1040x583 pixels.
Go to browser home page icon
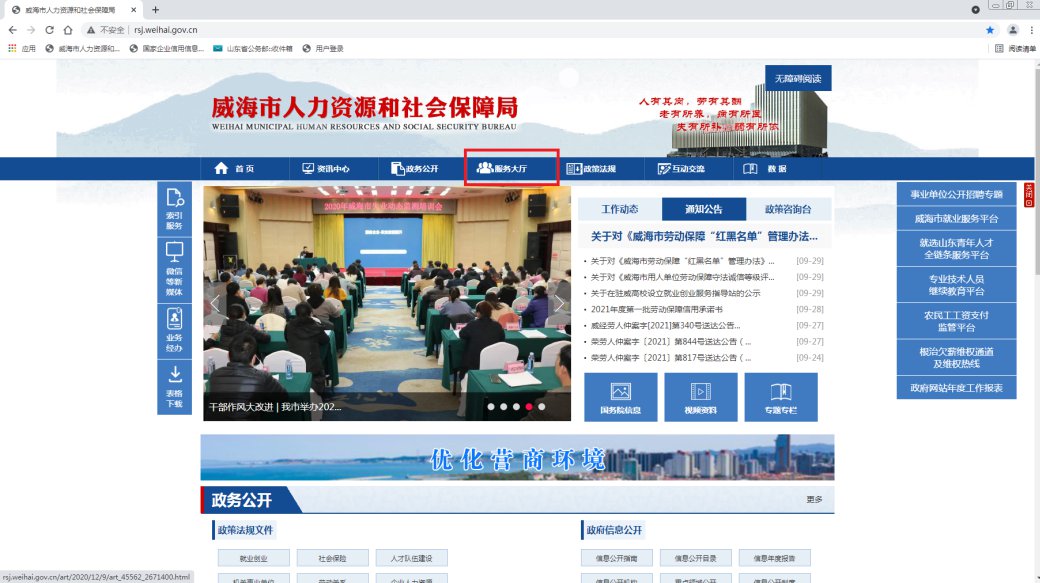(x=68, y=30)
